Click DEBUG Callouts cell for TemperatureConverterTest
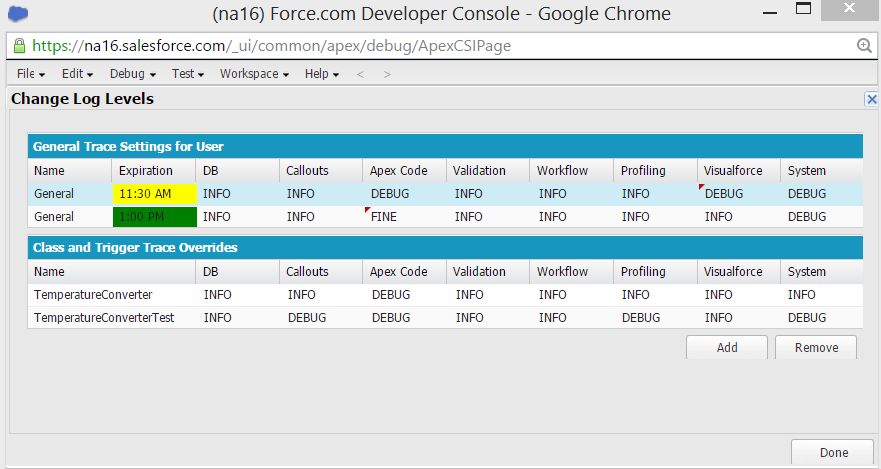Screen dimensions: 881x469 (321, 318)
